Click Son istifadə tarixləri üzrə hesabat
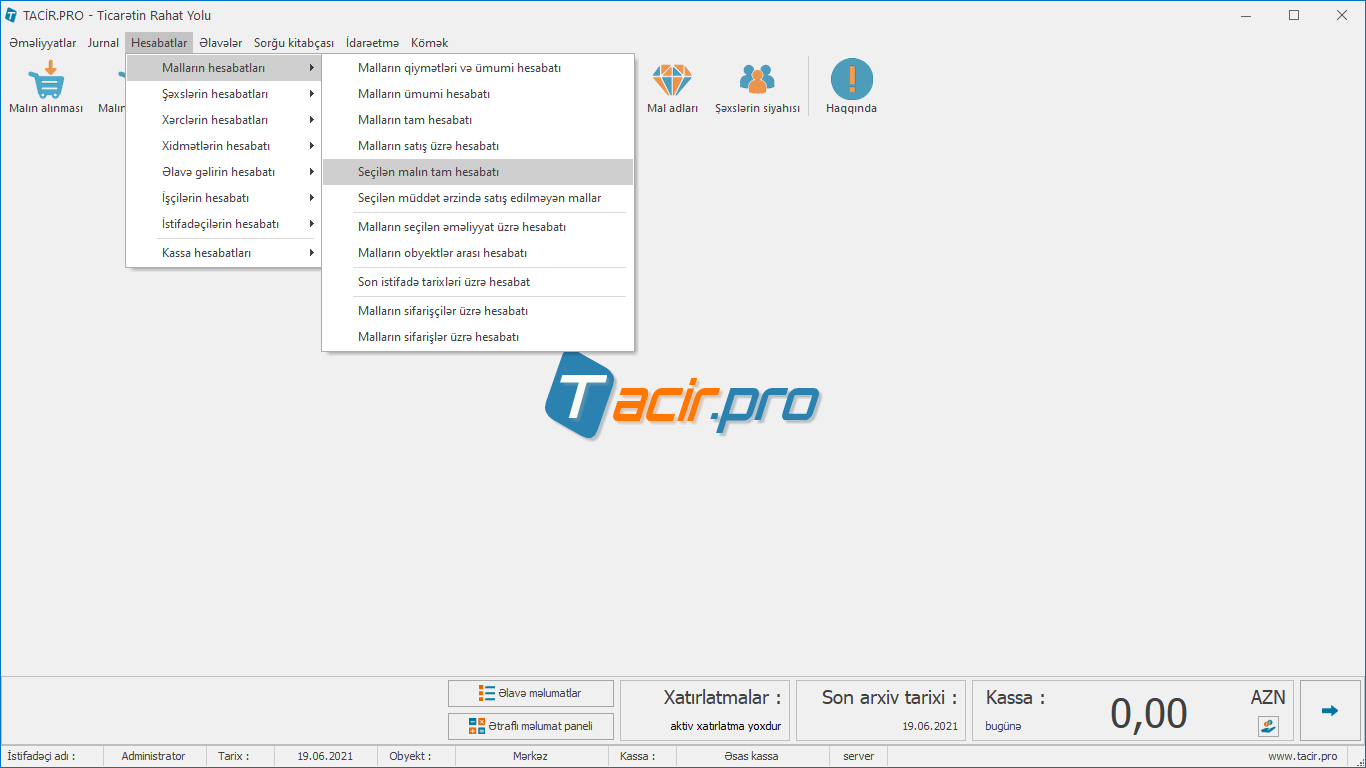The image size is (1366, 768). tap(444, 282)
